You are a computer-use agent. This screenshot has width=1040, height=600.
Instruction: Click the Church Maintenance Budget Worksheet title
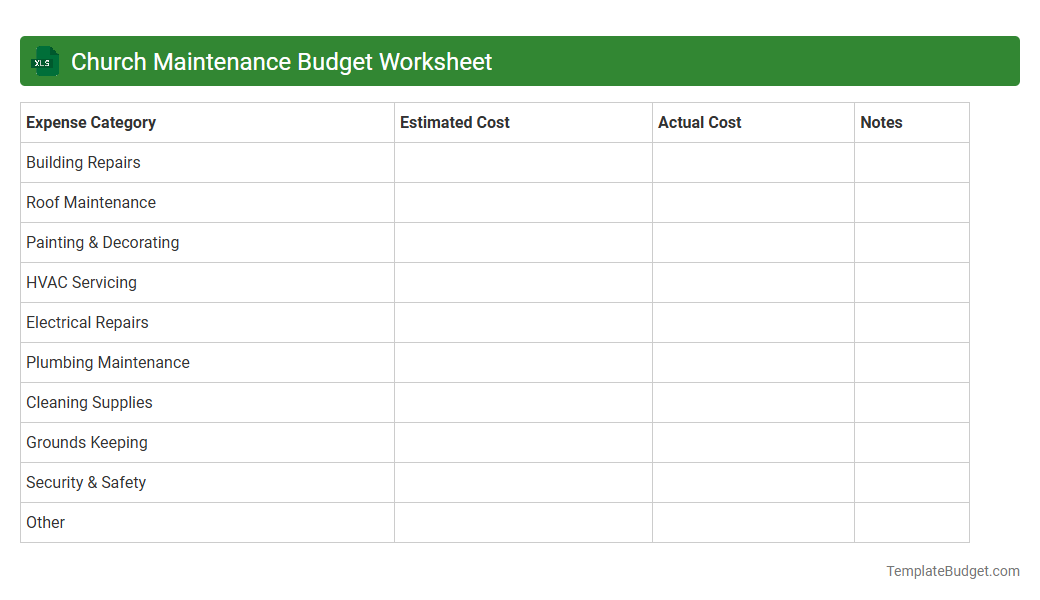tap(281, 61)
